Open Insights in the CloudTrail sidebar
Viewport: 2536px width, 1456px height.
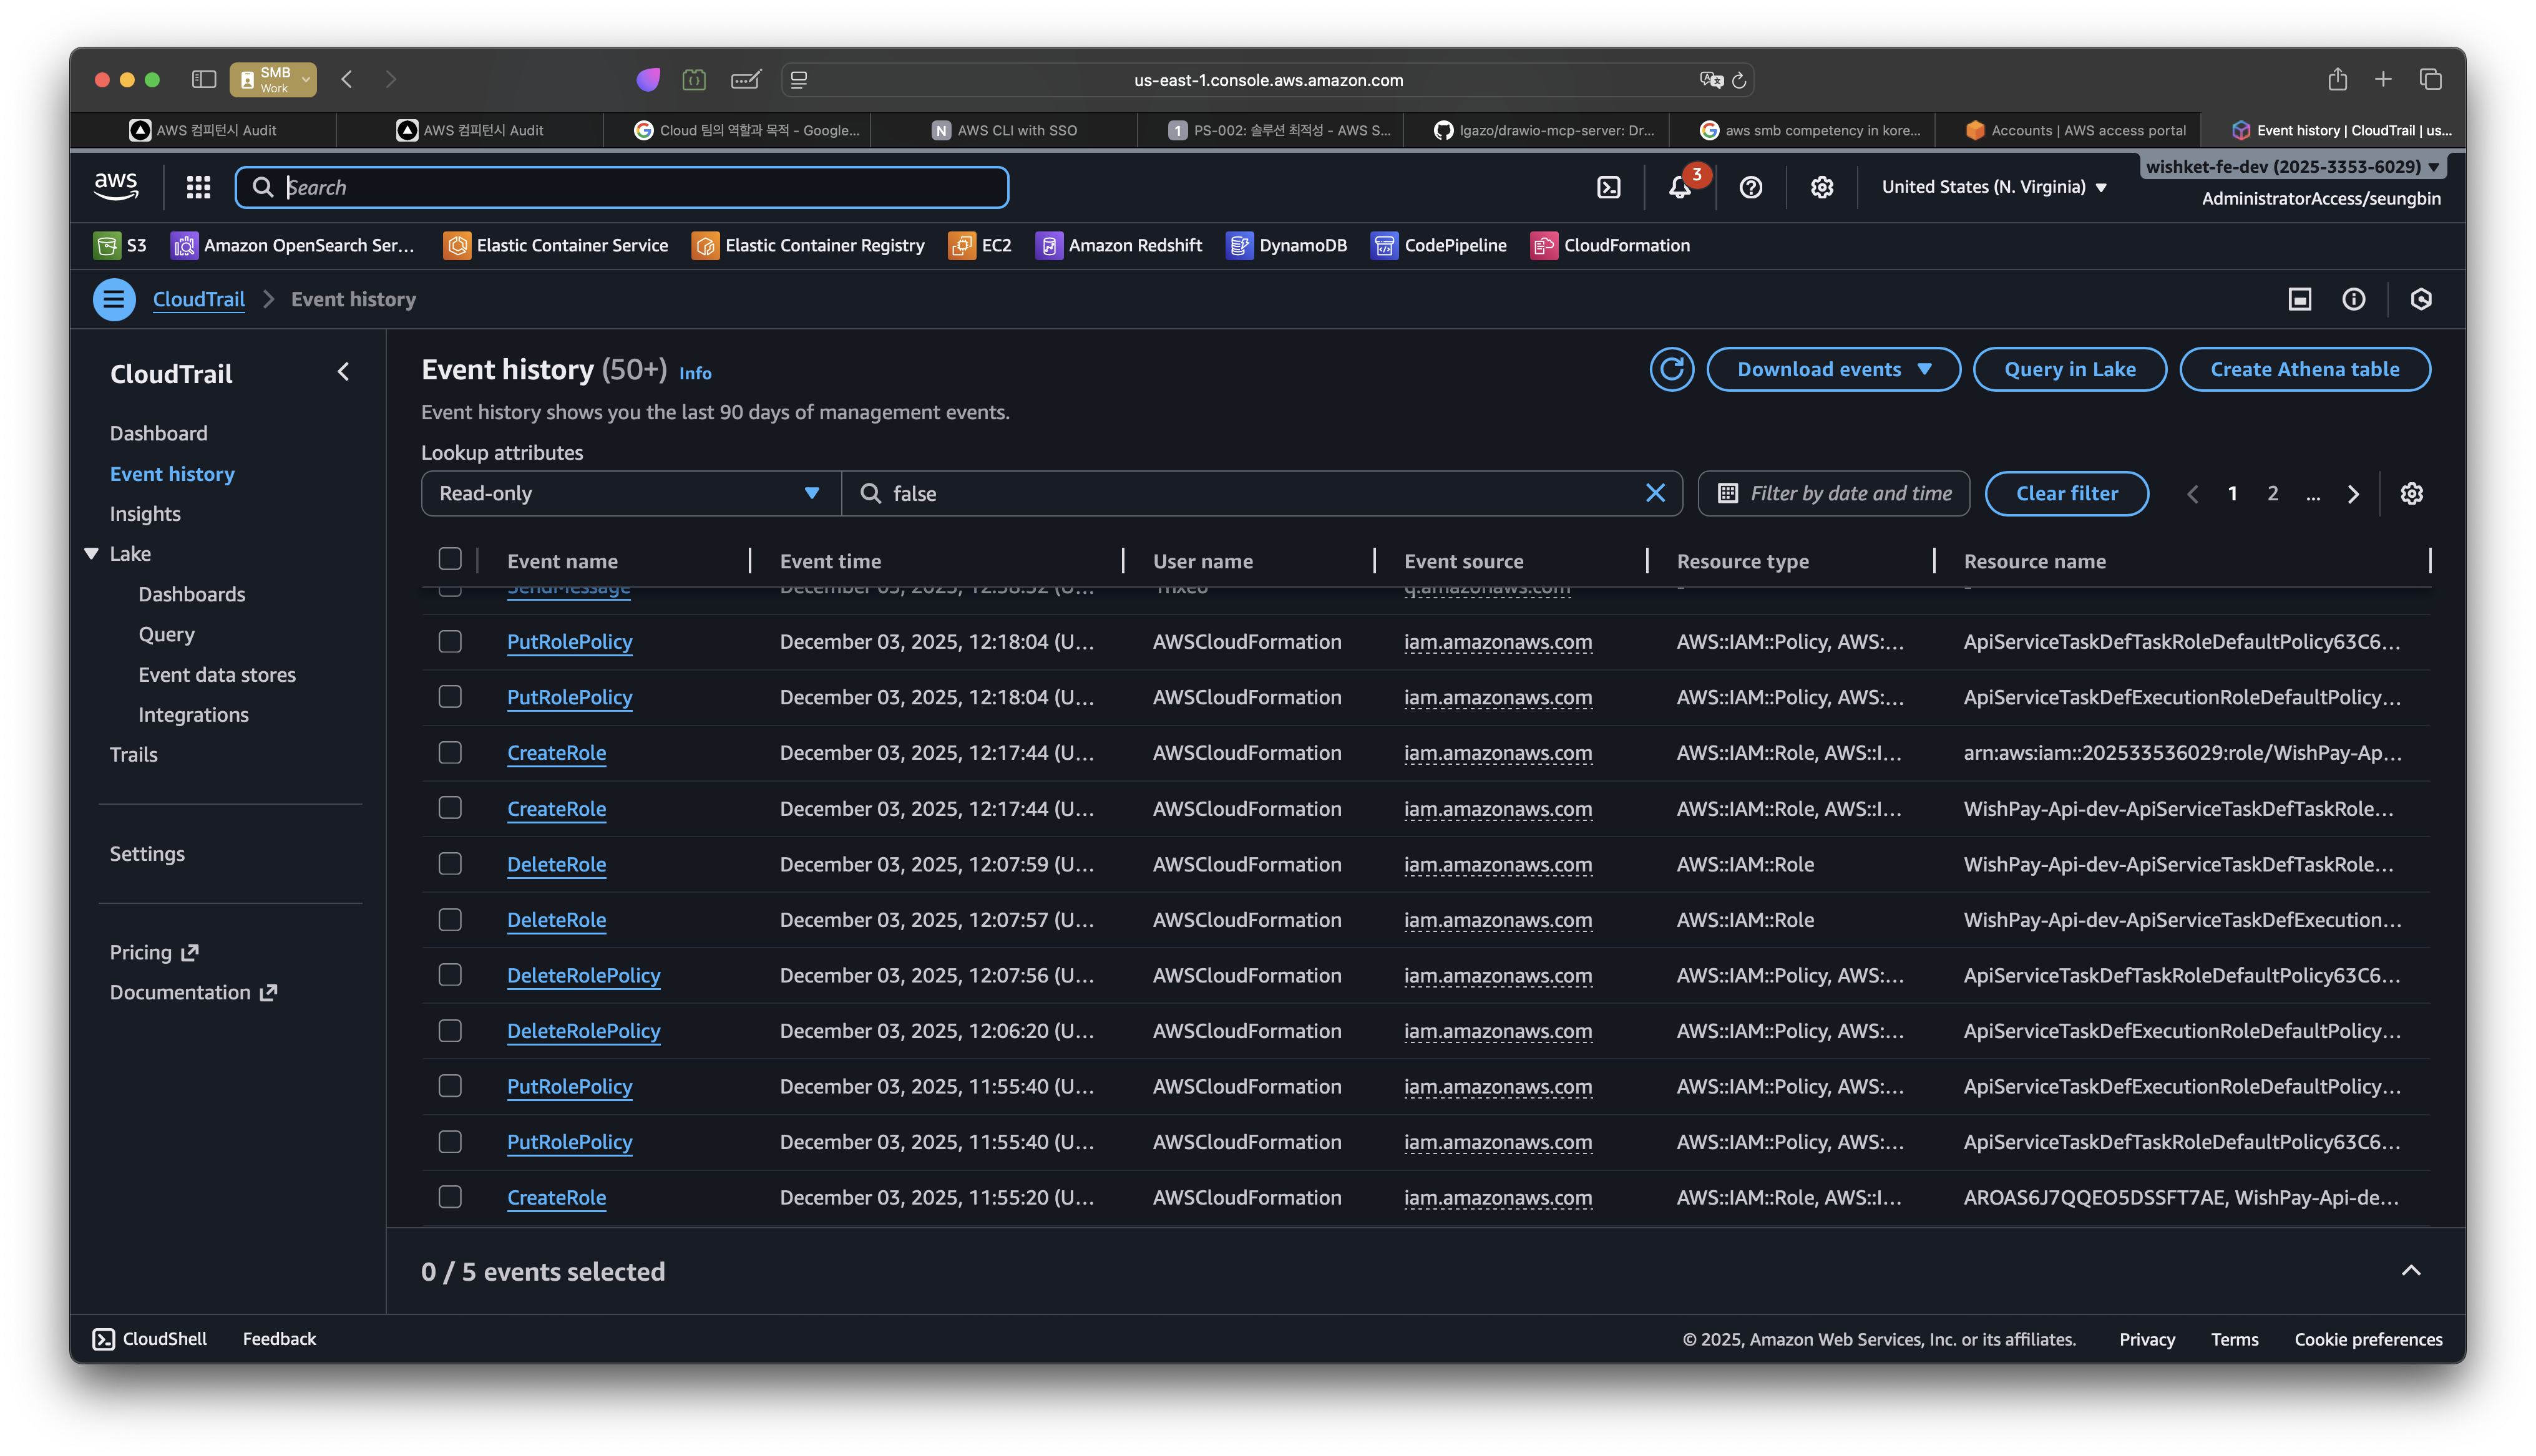pyautogui.click(x=145, y=513)
